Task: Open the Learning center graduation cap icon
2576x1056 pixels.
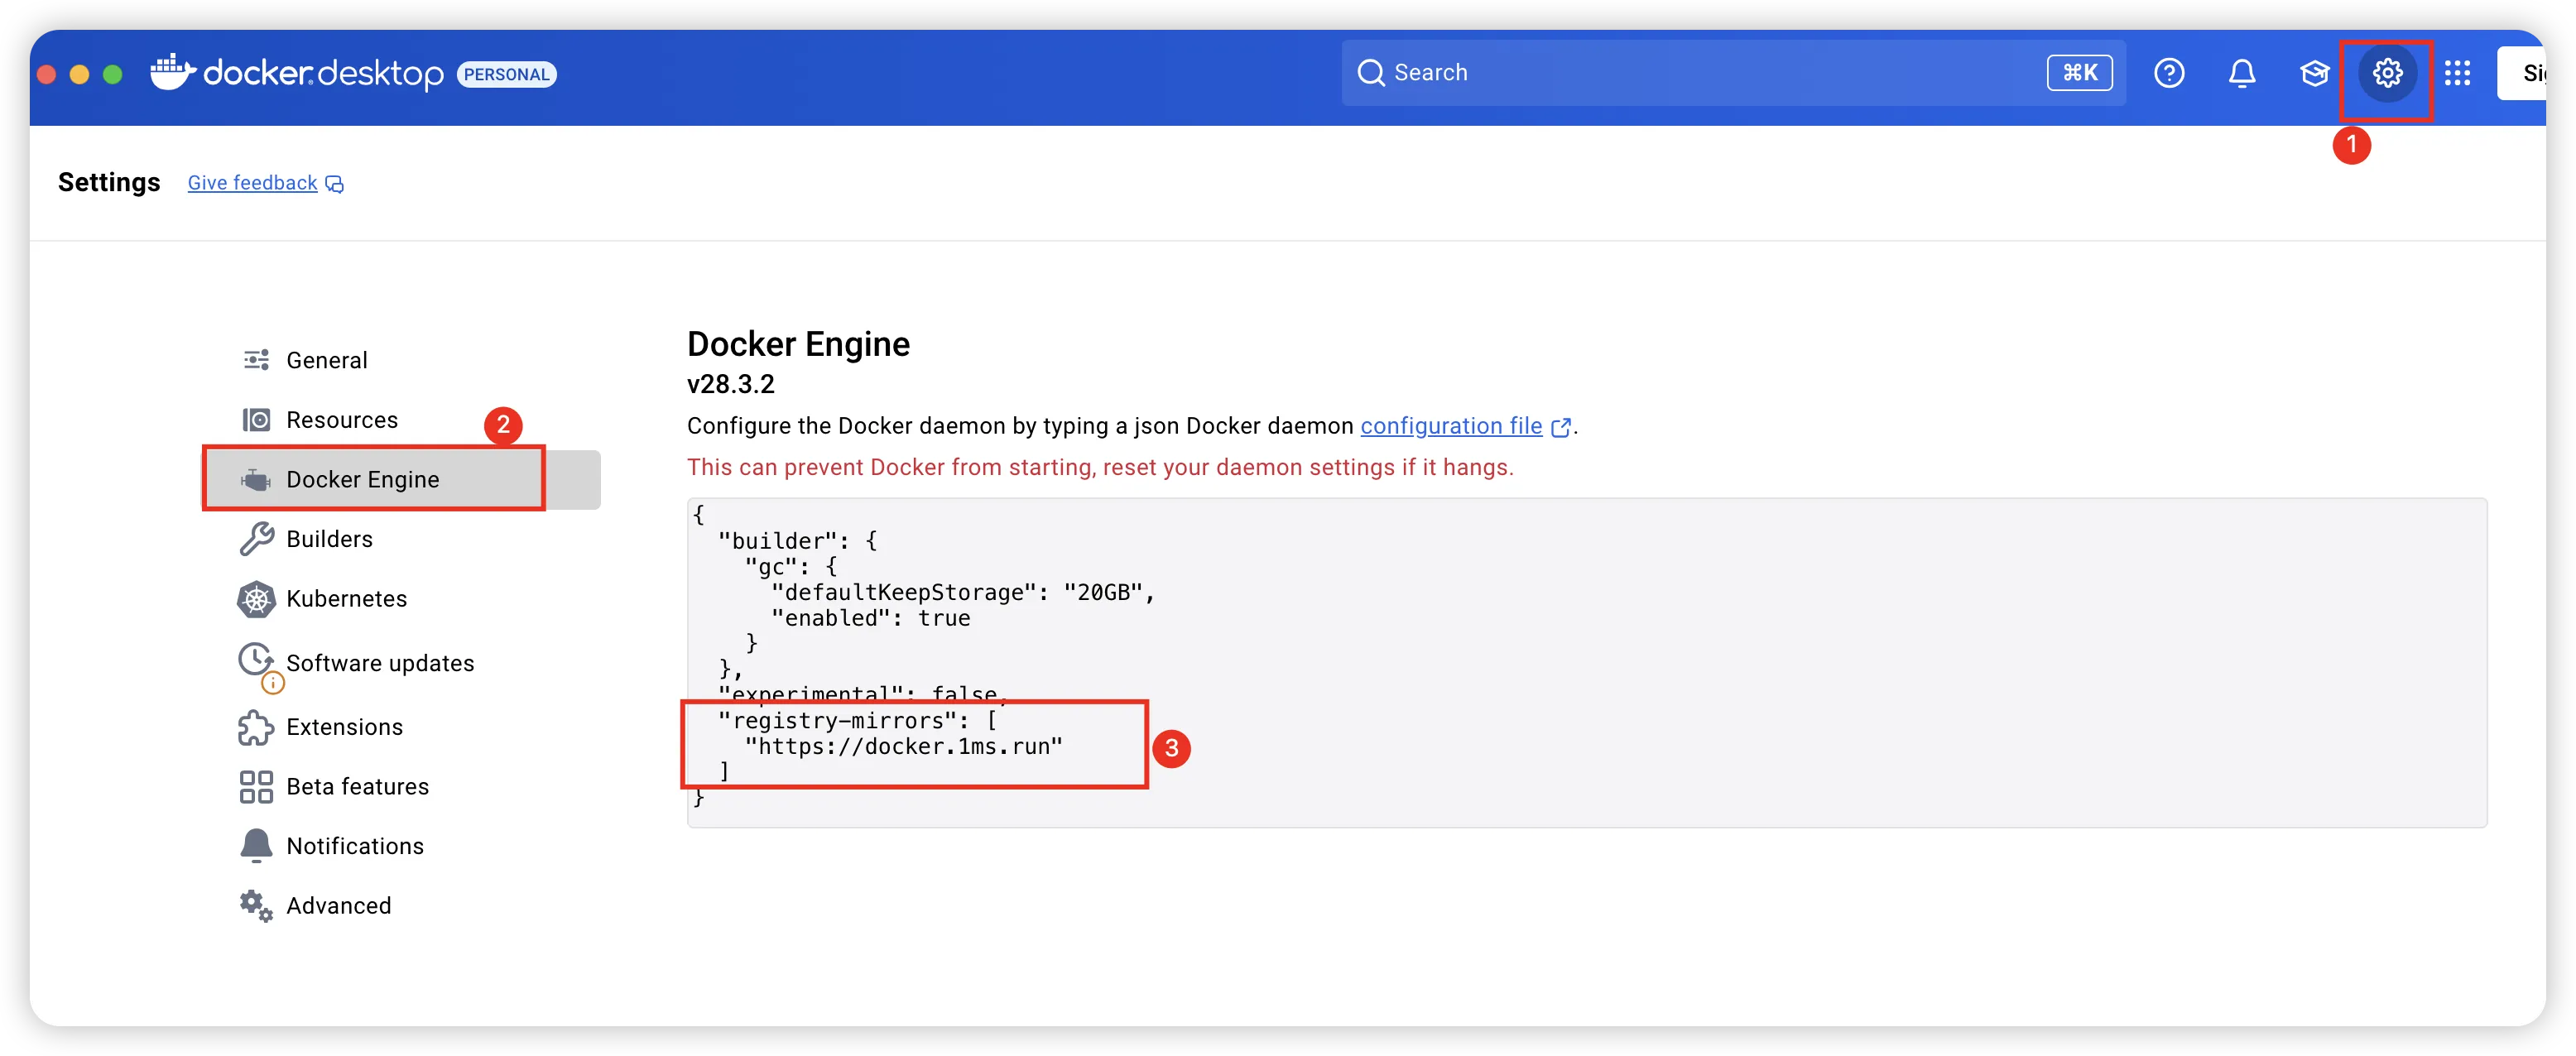Action: 2314,73
